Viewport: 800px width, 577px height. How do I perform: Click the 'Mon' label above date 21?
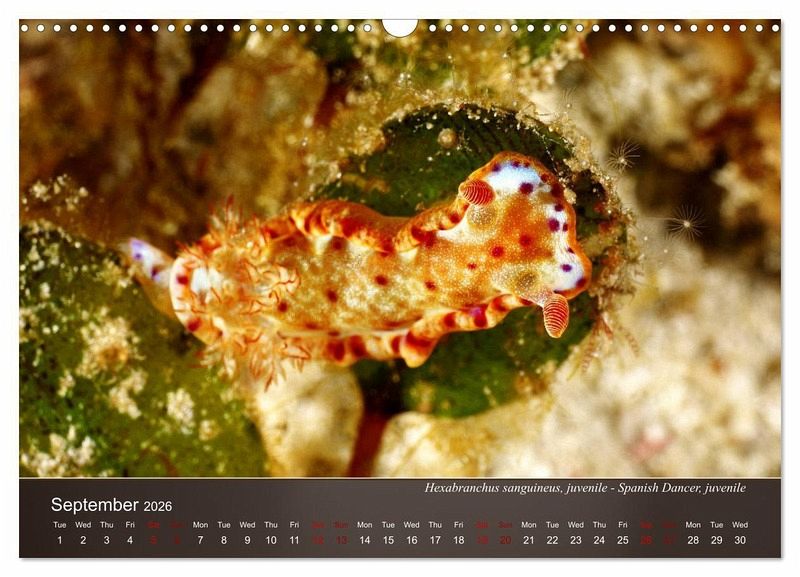[529, 524]
